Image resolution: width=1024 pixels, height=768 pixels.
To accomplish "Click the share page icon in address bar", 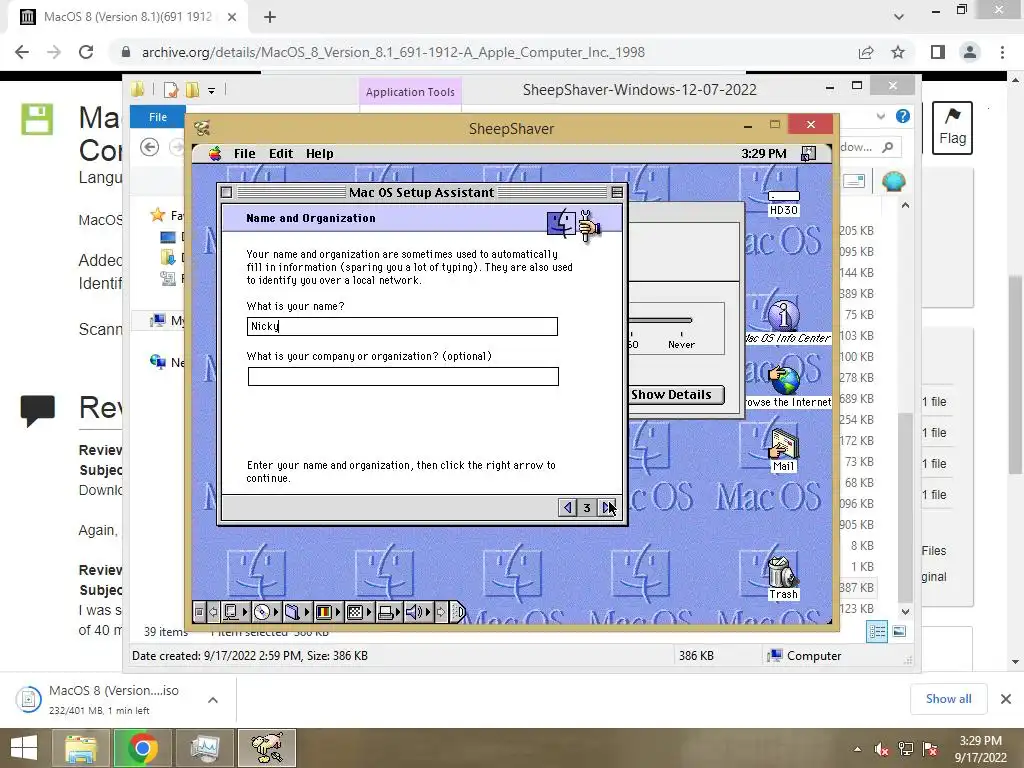I will click(866, 52).
